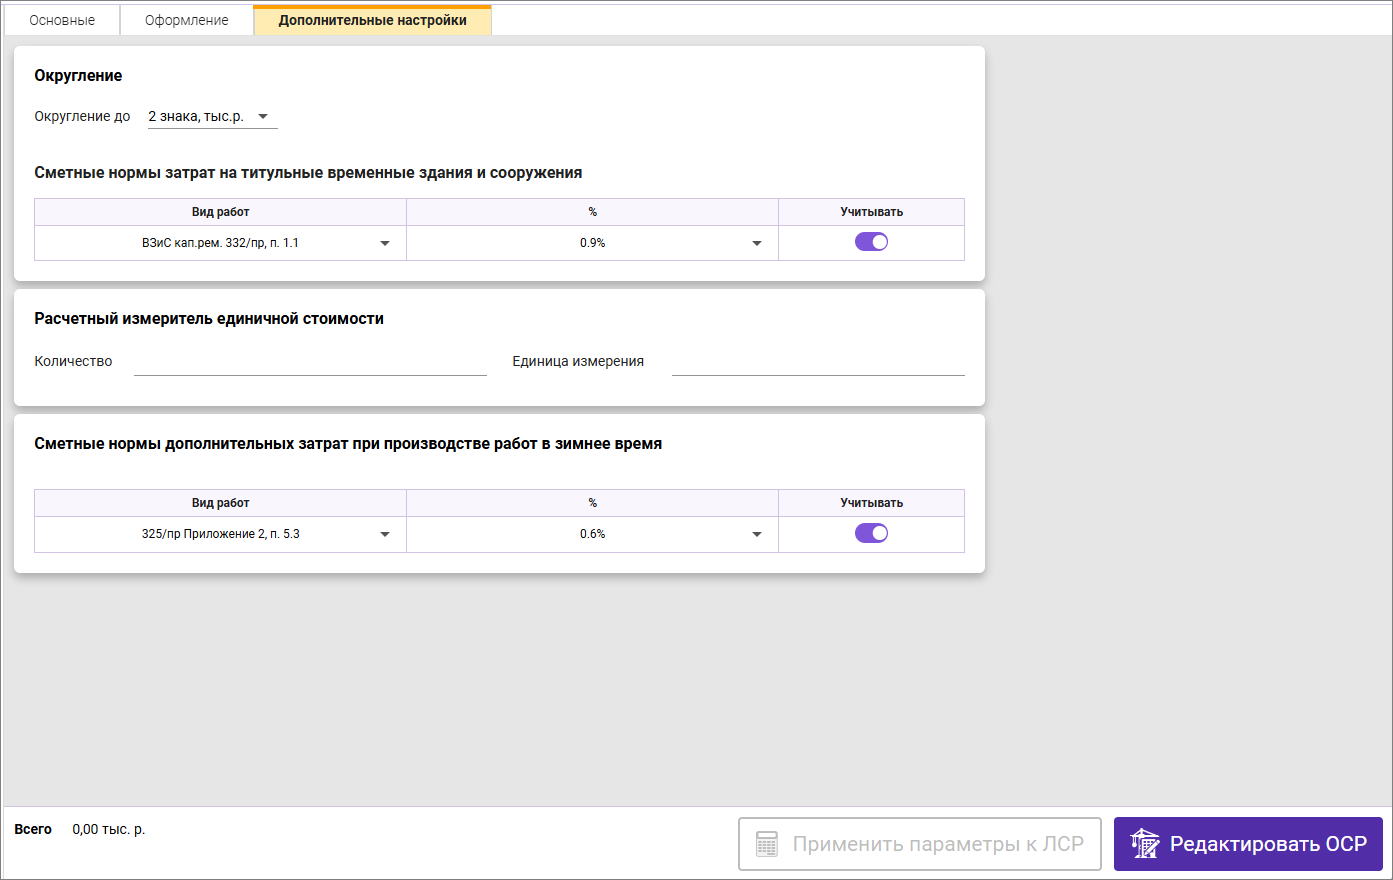Click the crane icon on Редактировать ОСР button
The image size is (1393, 880).
[x=1145, y=844]
